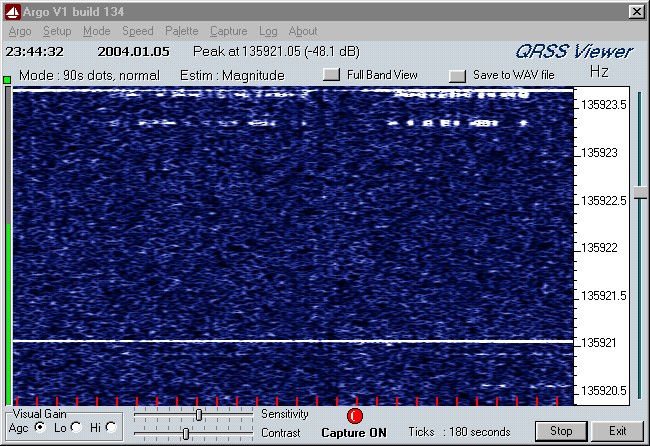The width and height of the screenshot is (650, 446).
Task: Click the 135922 frequency scale label
Action: point(599,248)
